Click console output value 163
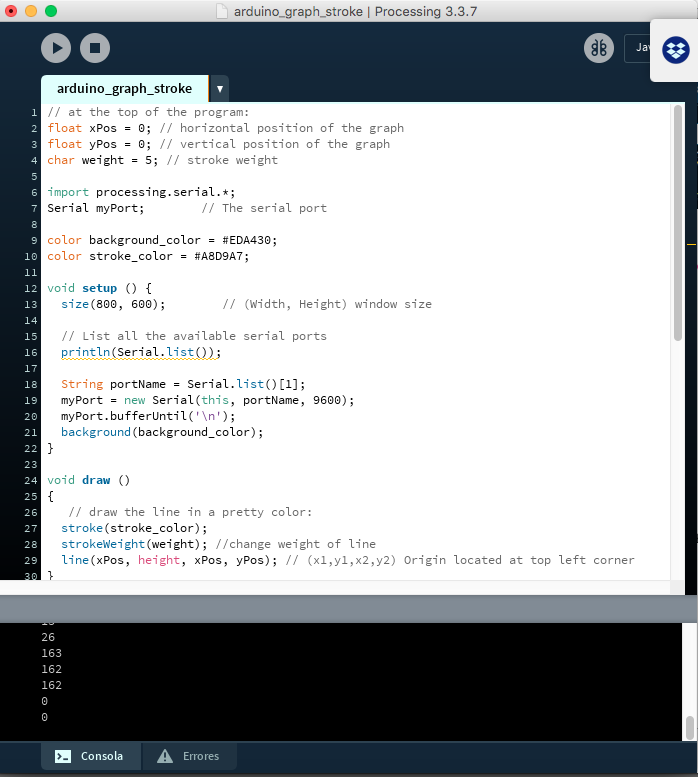Image resolution: width=698 pixels, height=777 pixels. coord(52,653)
